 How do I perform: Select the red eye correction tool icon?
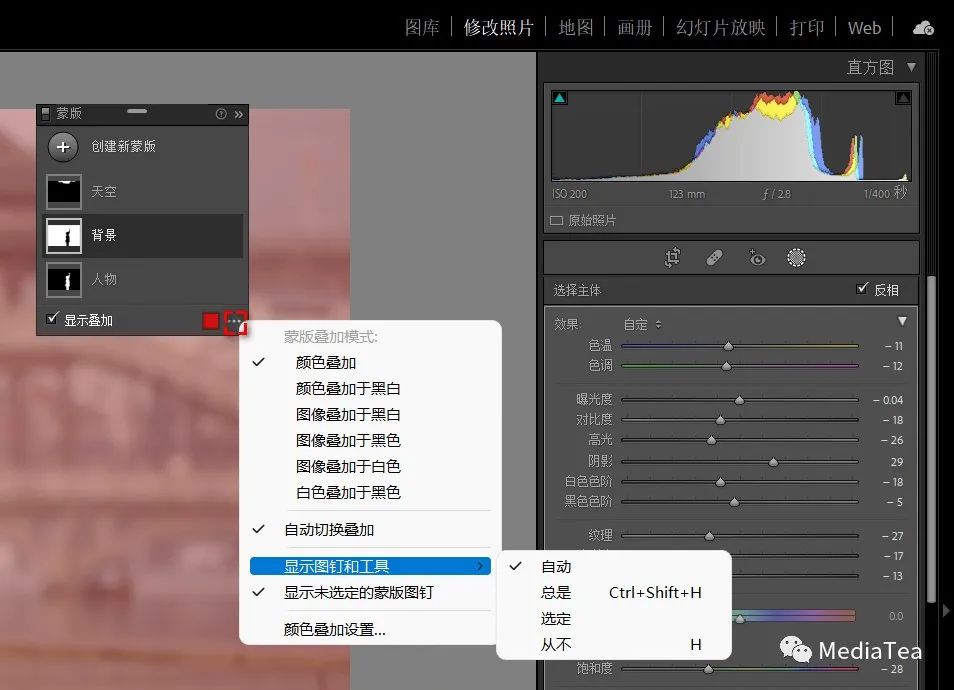click(756, 258)
